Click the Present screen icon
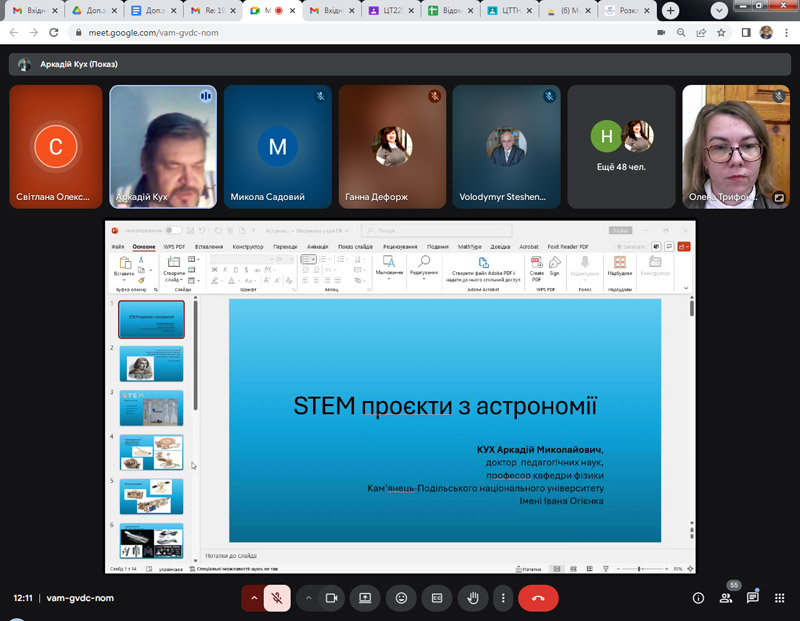This screenshot has width=800, height=621. (x=366, y=598)
